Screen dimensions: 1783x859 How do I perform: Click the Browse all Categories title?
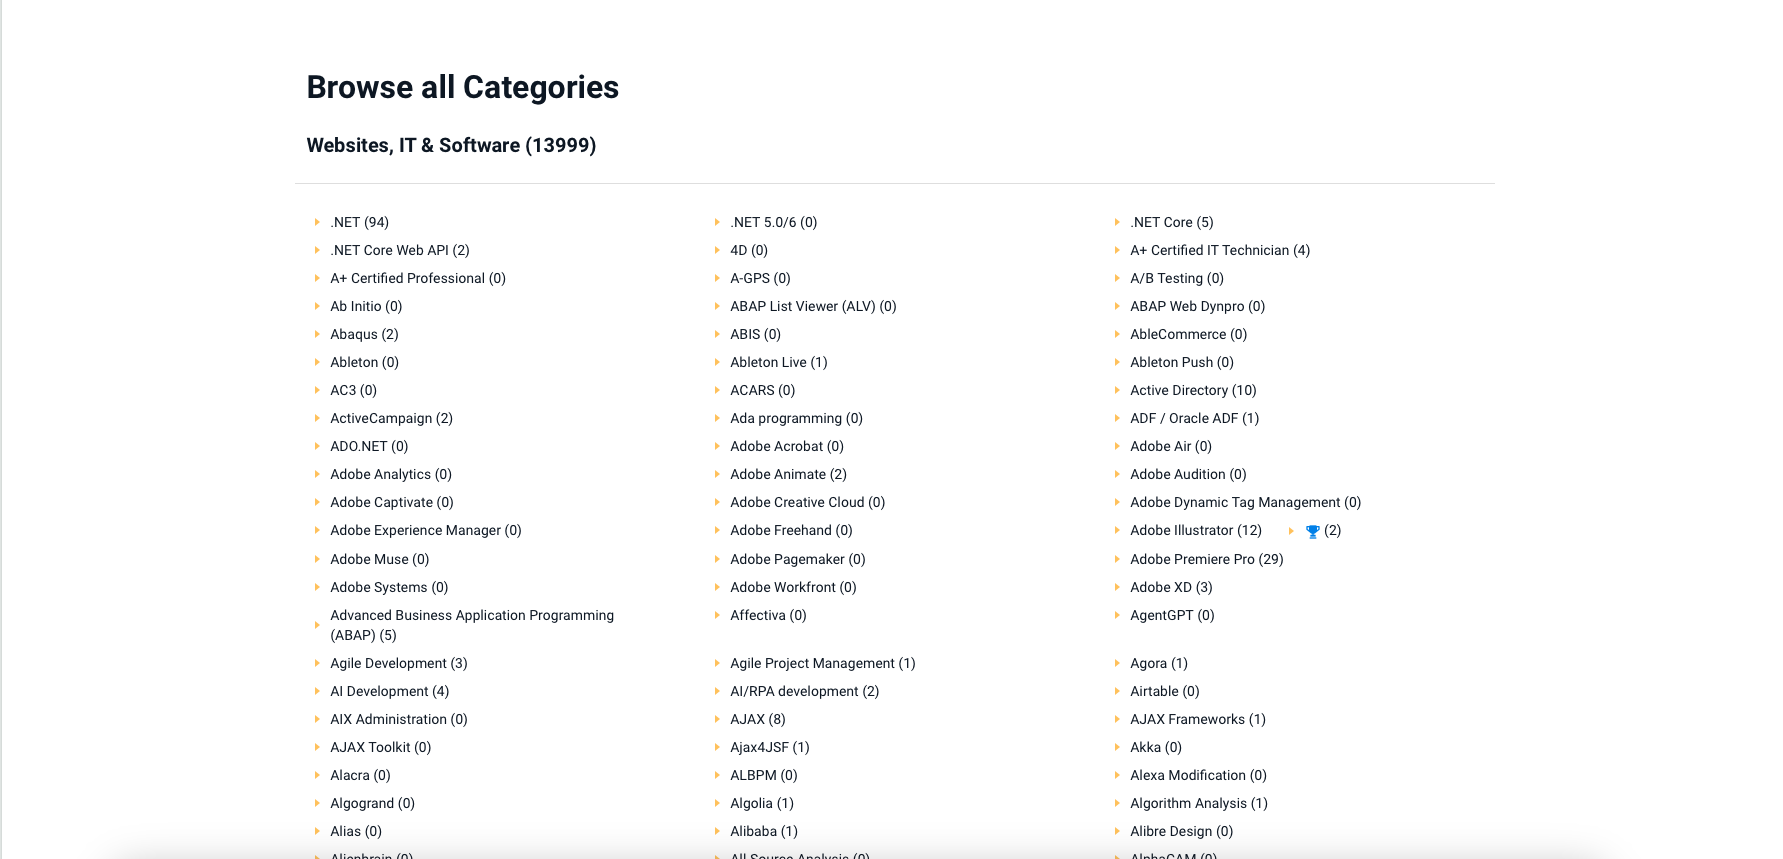(463, 87)
